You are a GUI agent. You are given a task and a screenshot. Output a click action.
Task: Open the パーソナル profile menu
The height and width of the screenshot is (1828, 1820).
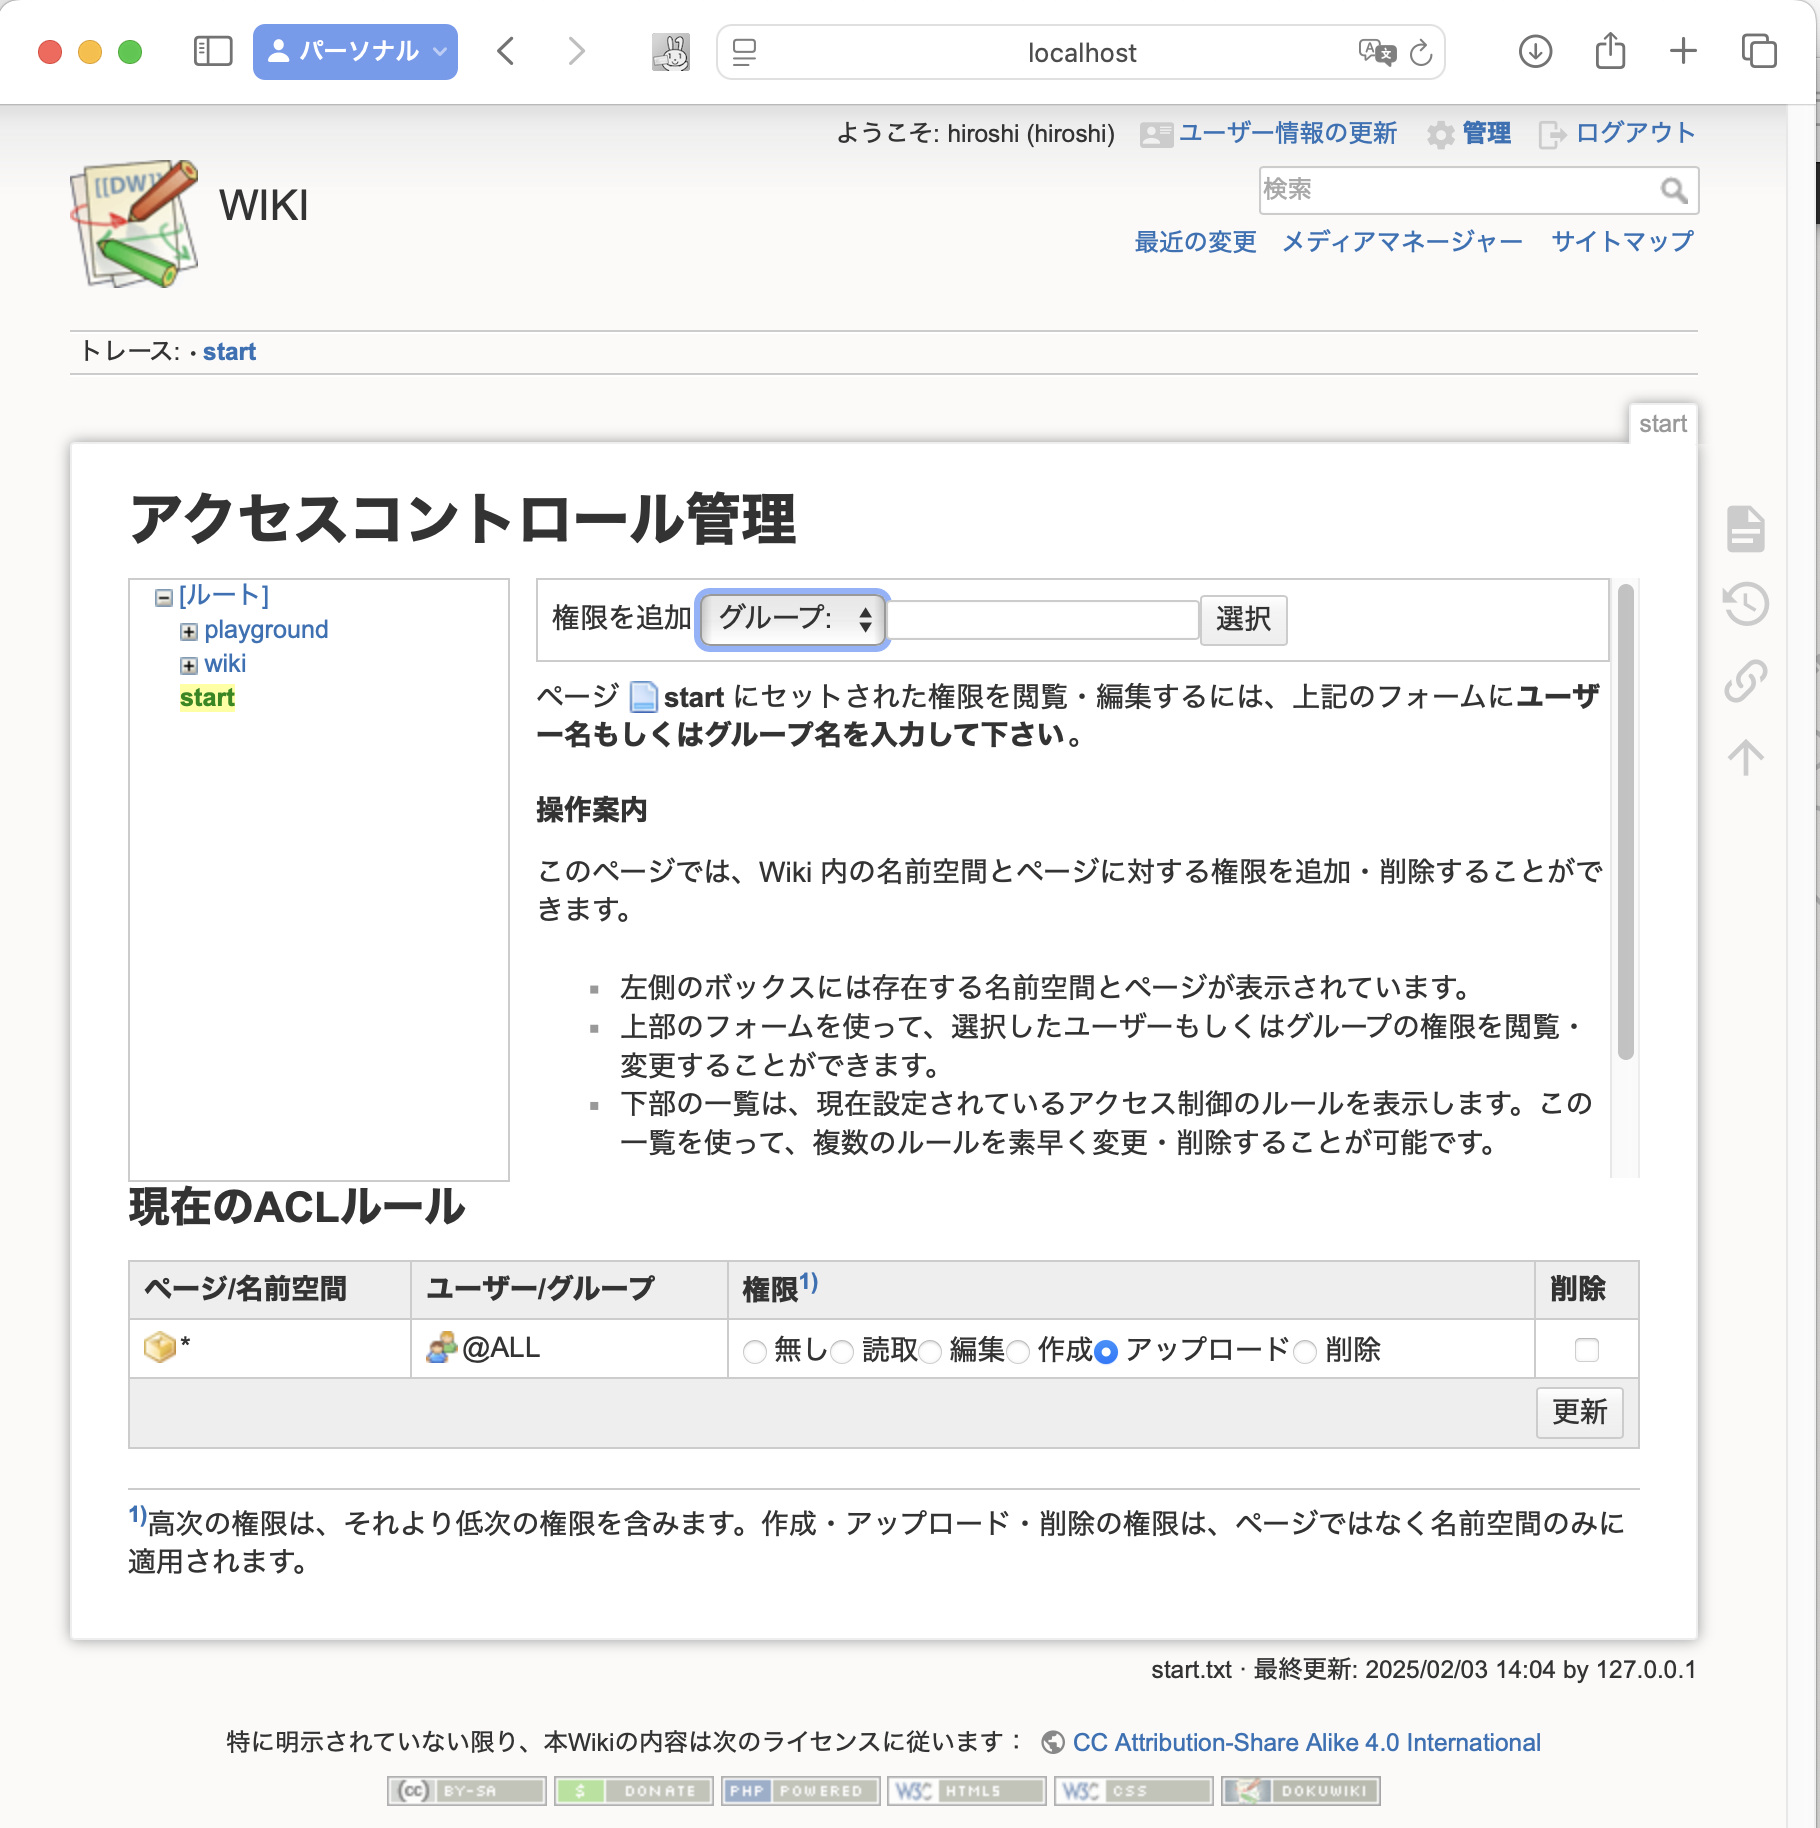pyautogui.click(x=355, y=51)
